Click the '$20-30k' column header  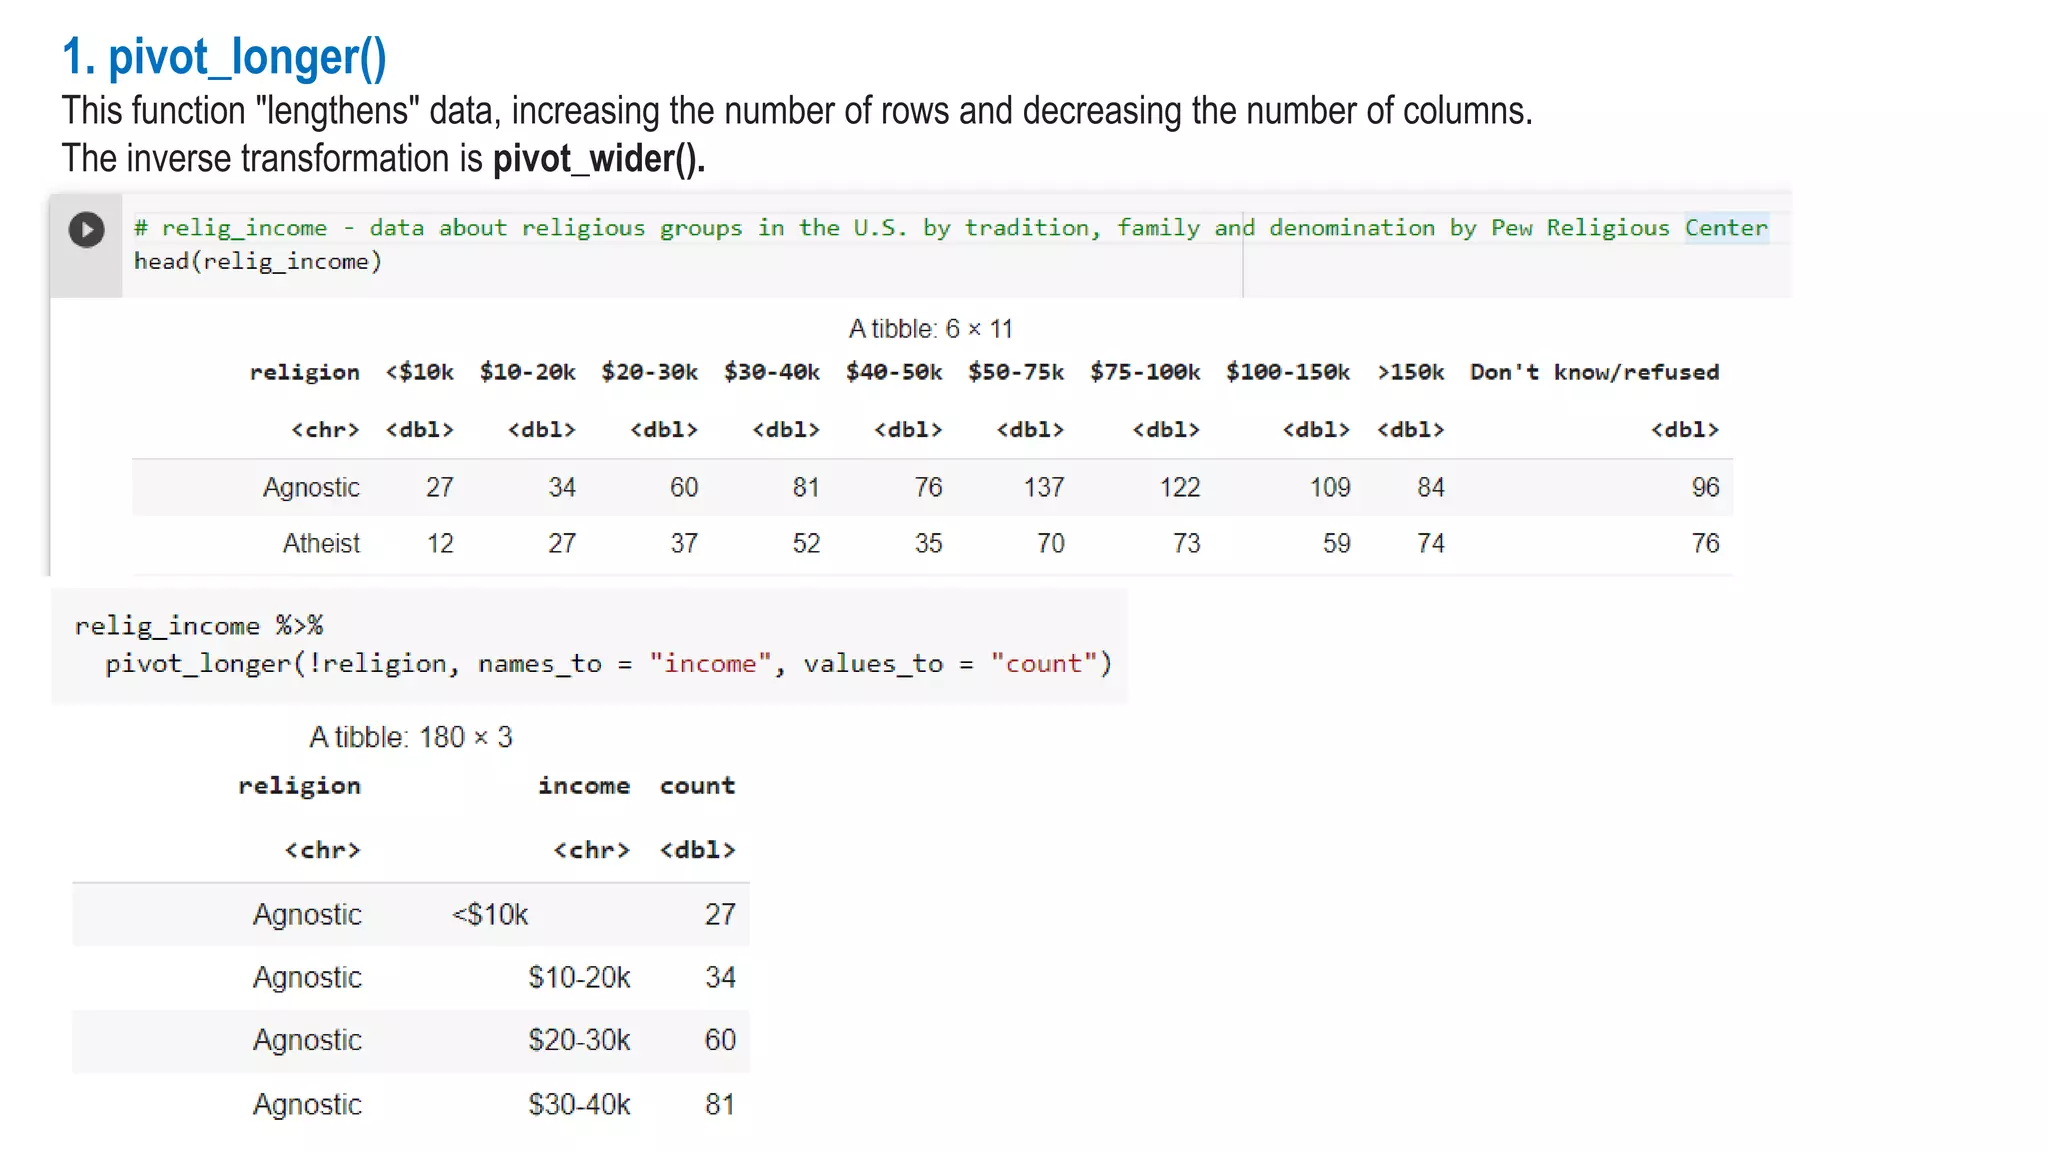650,372
